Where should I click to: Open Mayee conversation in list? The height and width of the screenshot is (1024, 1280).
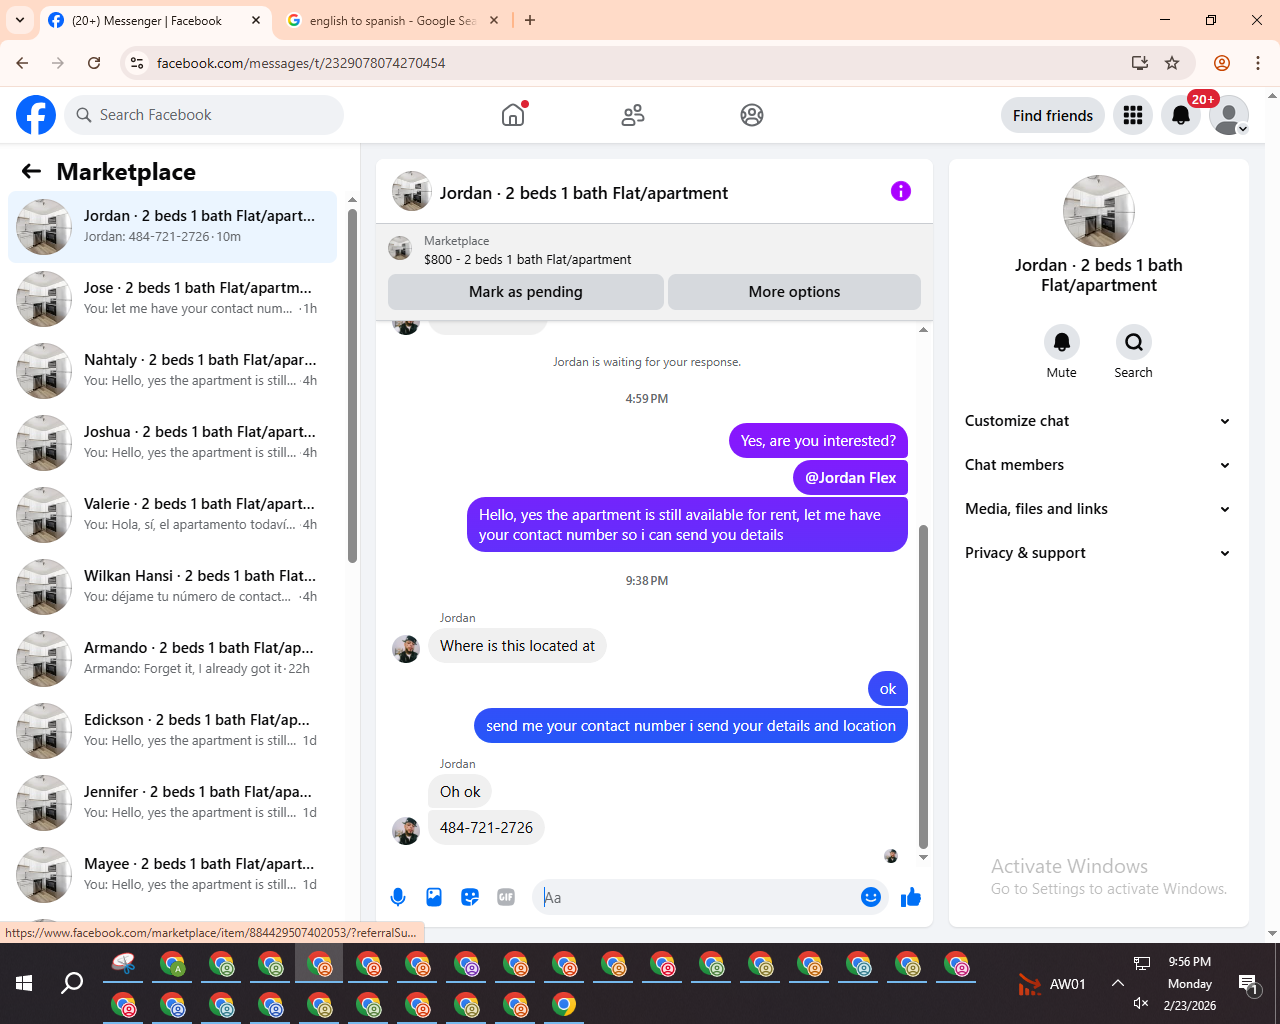coord(172,874)
